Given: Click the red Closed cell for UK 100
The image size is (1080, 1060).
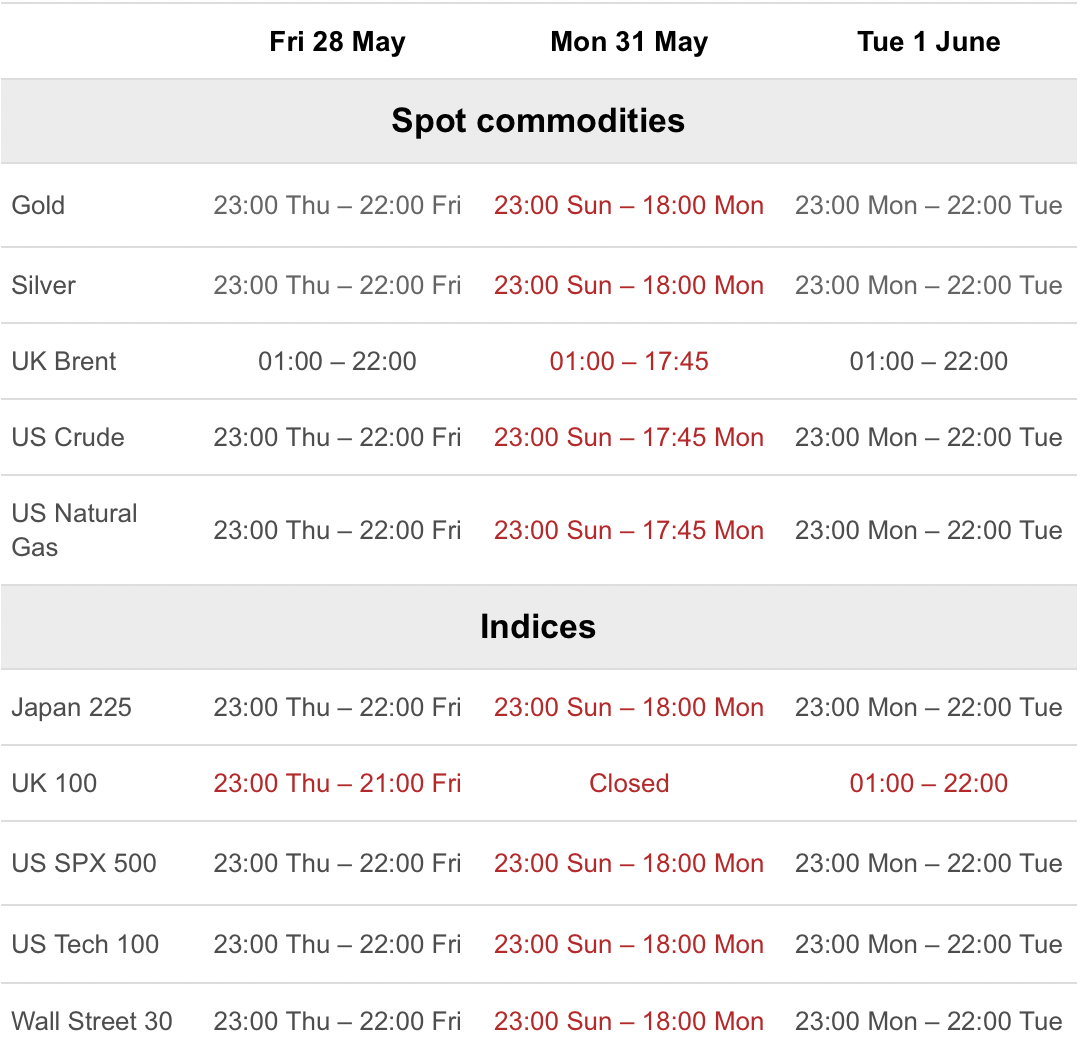Looking at the screenshot, I should pos(629,783).
